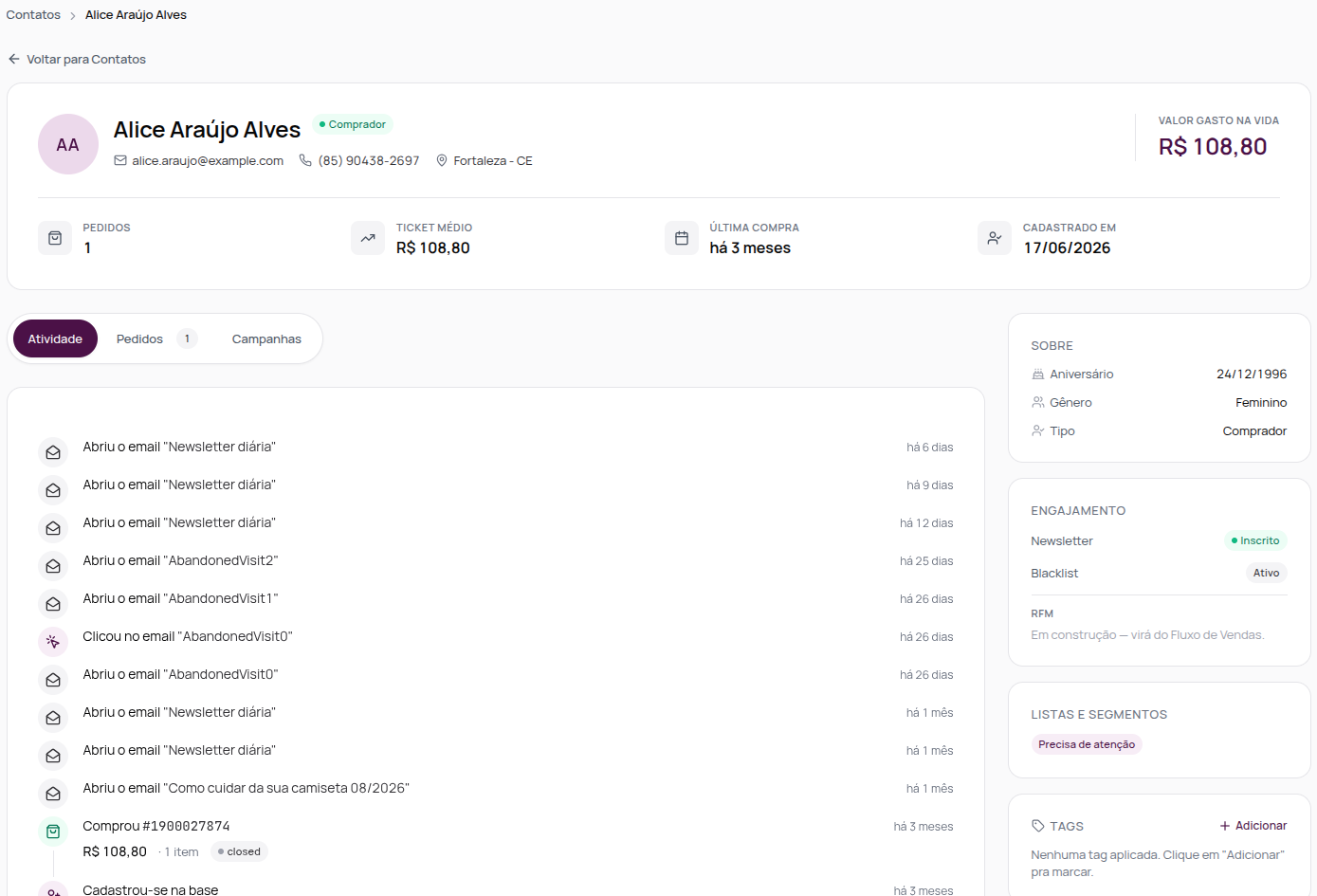
Task: Go back via Voltar para Contatos link
Action: point(77,59)
